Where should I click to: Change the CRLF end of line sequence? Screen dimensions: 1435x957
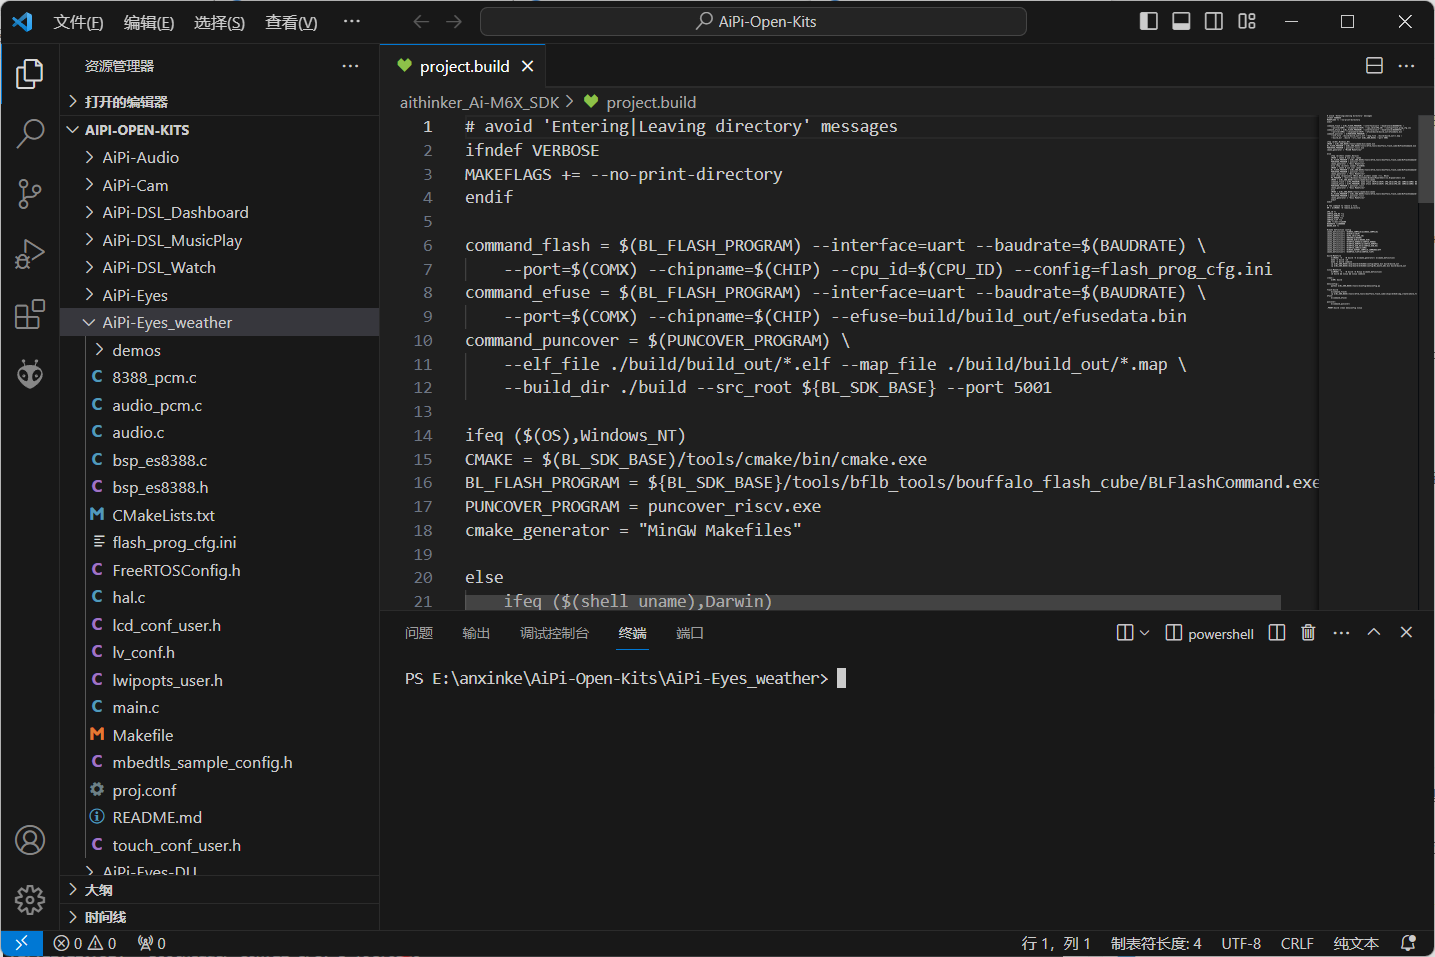1297,943
